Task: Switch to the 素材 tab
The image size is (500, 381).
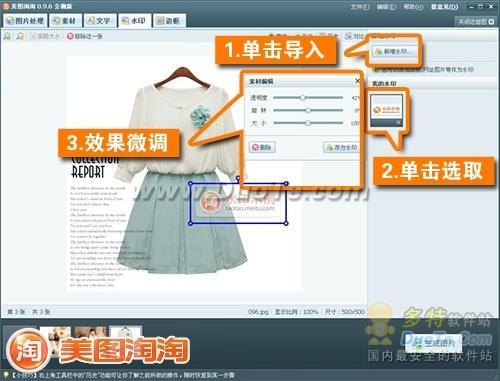Action: (x=65, y=21)
